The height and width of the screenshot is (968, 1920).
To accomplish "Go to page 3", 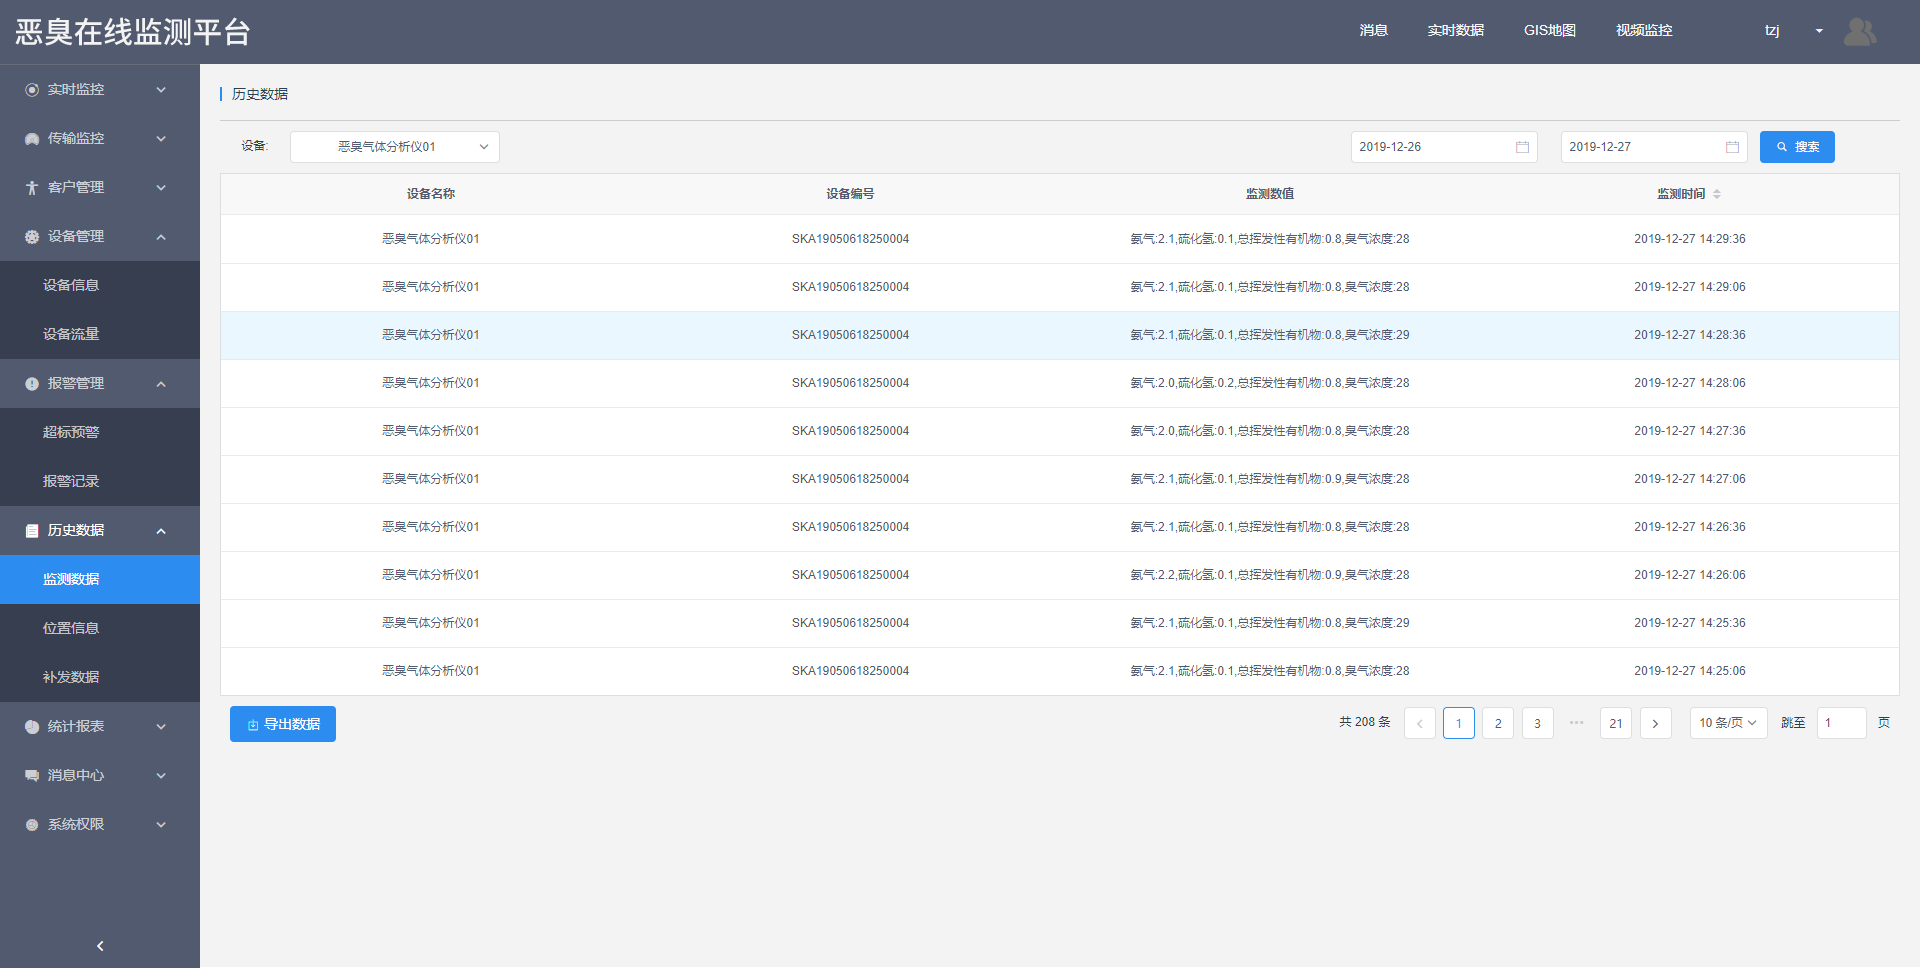I will [1537, 723].
